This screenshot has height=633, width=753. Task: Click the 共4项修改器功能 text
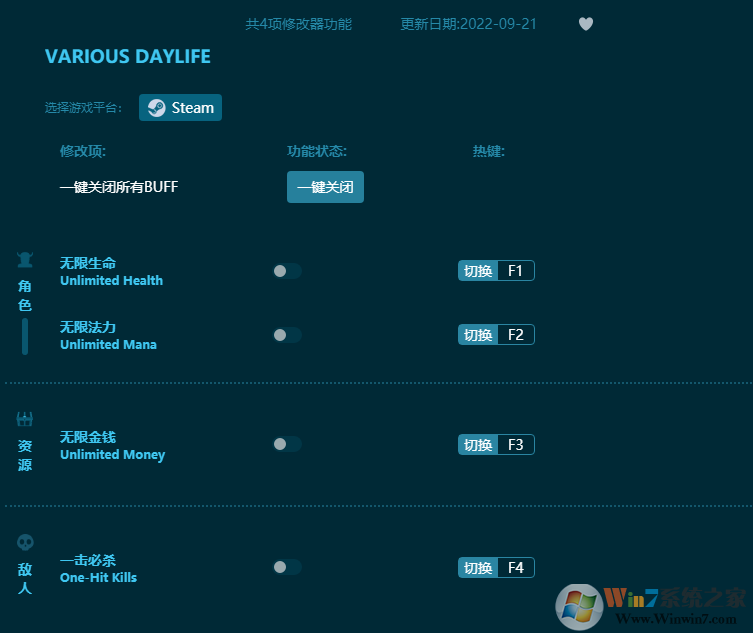point(298,24)
